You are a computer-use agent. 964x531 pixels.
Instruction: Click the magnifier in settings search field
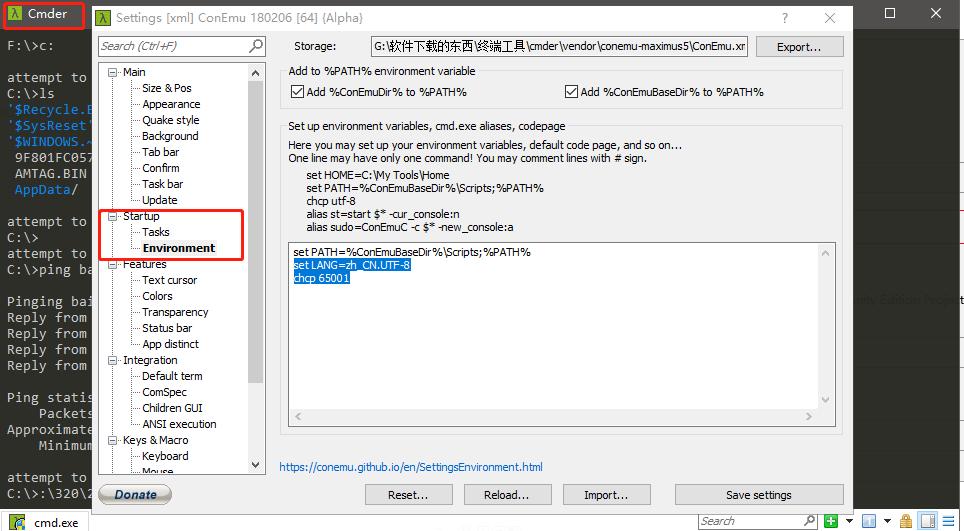point(256,45)
